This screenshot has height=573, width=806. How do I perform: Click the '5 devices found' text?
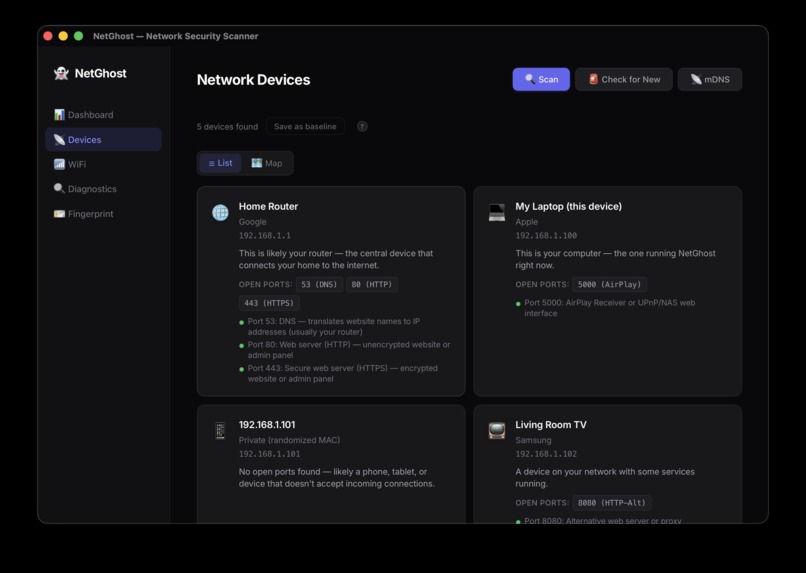point(227,126)
